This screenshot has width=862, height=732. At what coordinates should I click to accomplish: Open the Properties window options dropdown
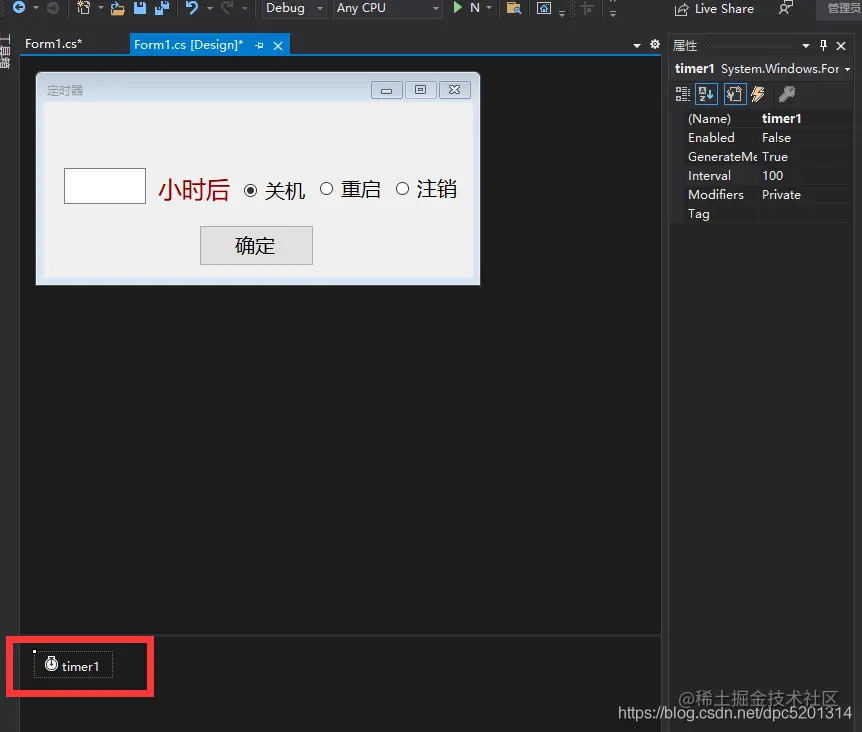tap(806, 46)
